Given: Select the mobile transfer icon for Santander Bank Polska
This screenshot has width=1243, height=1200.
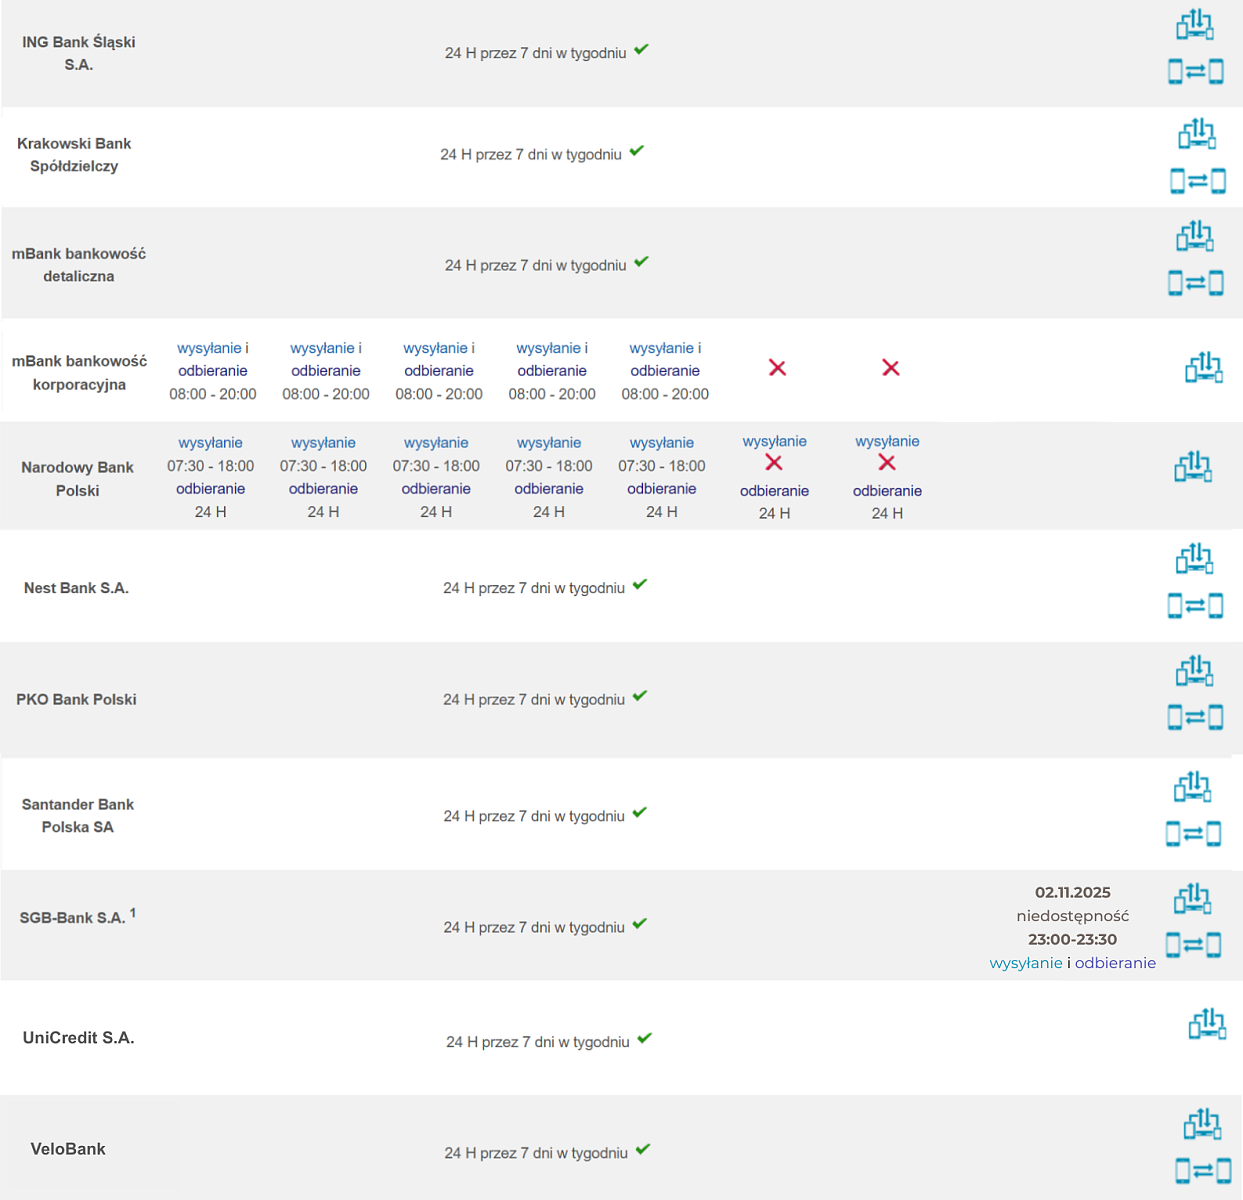Looking at the screenshot, I should pos(1193,834).
